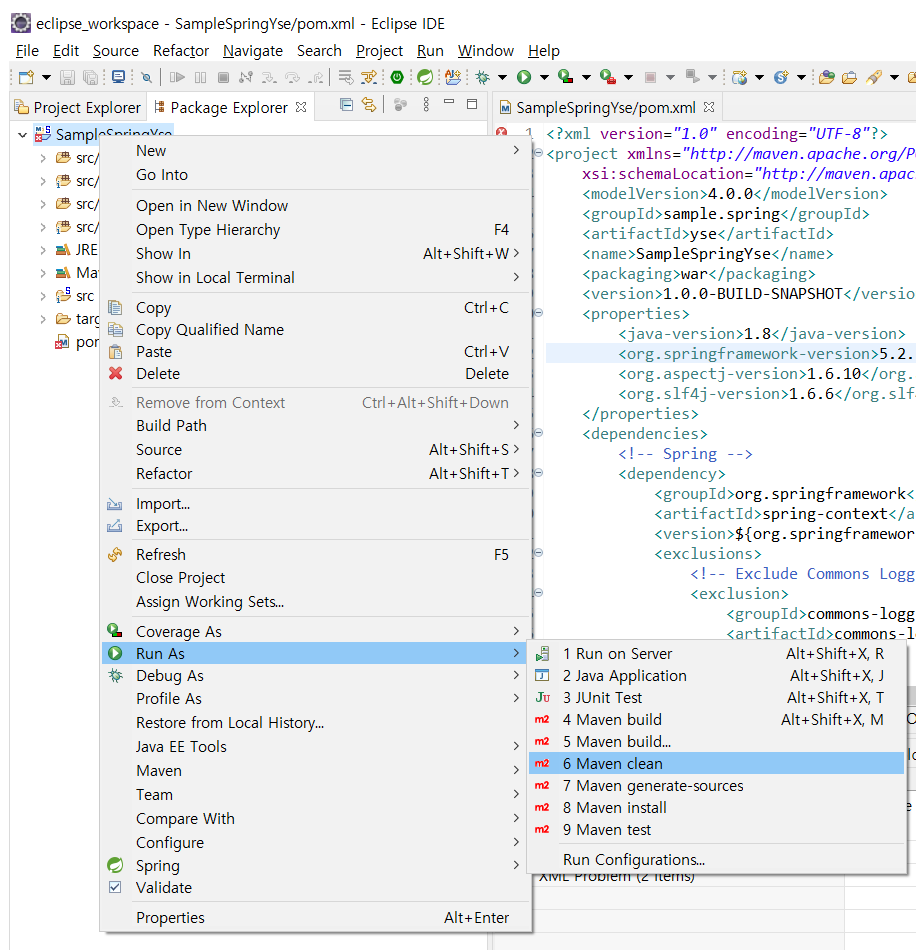Viewport: 916px width, 950px height.
Task: Click the Resume debug toolbar icon
Action: click(x=177, y=77)
